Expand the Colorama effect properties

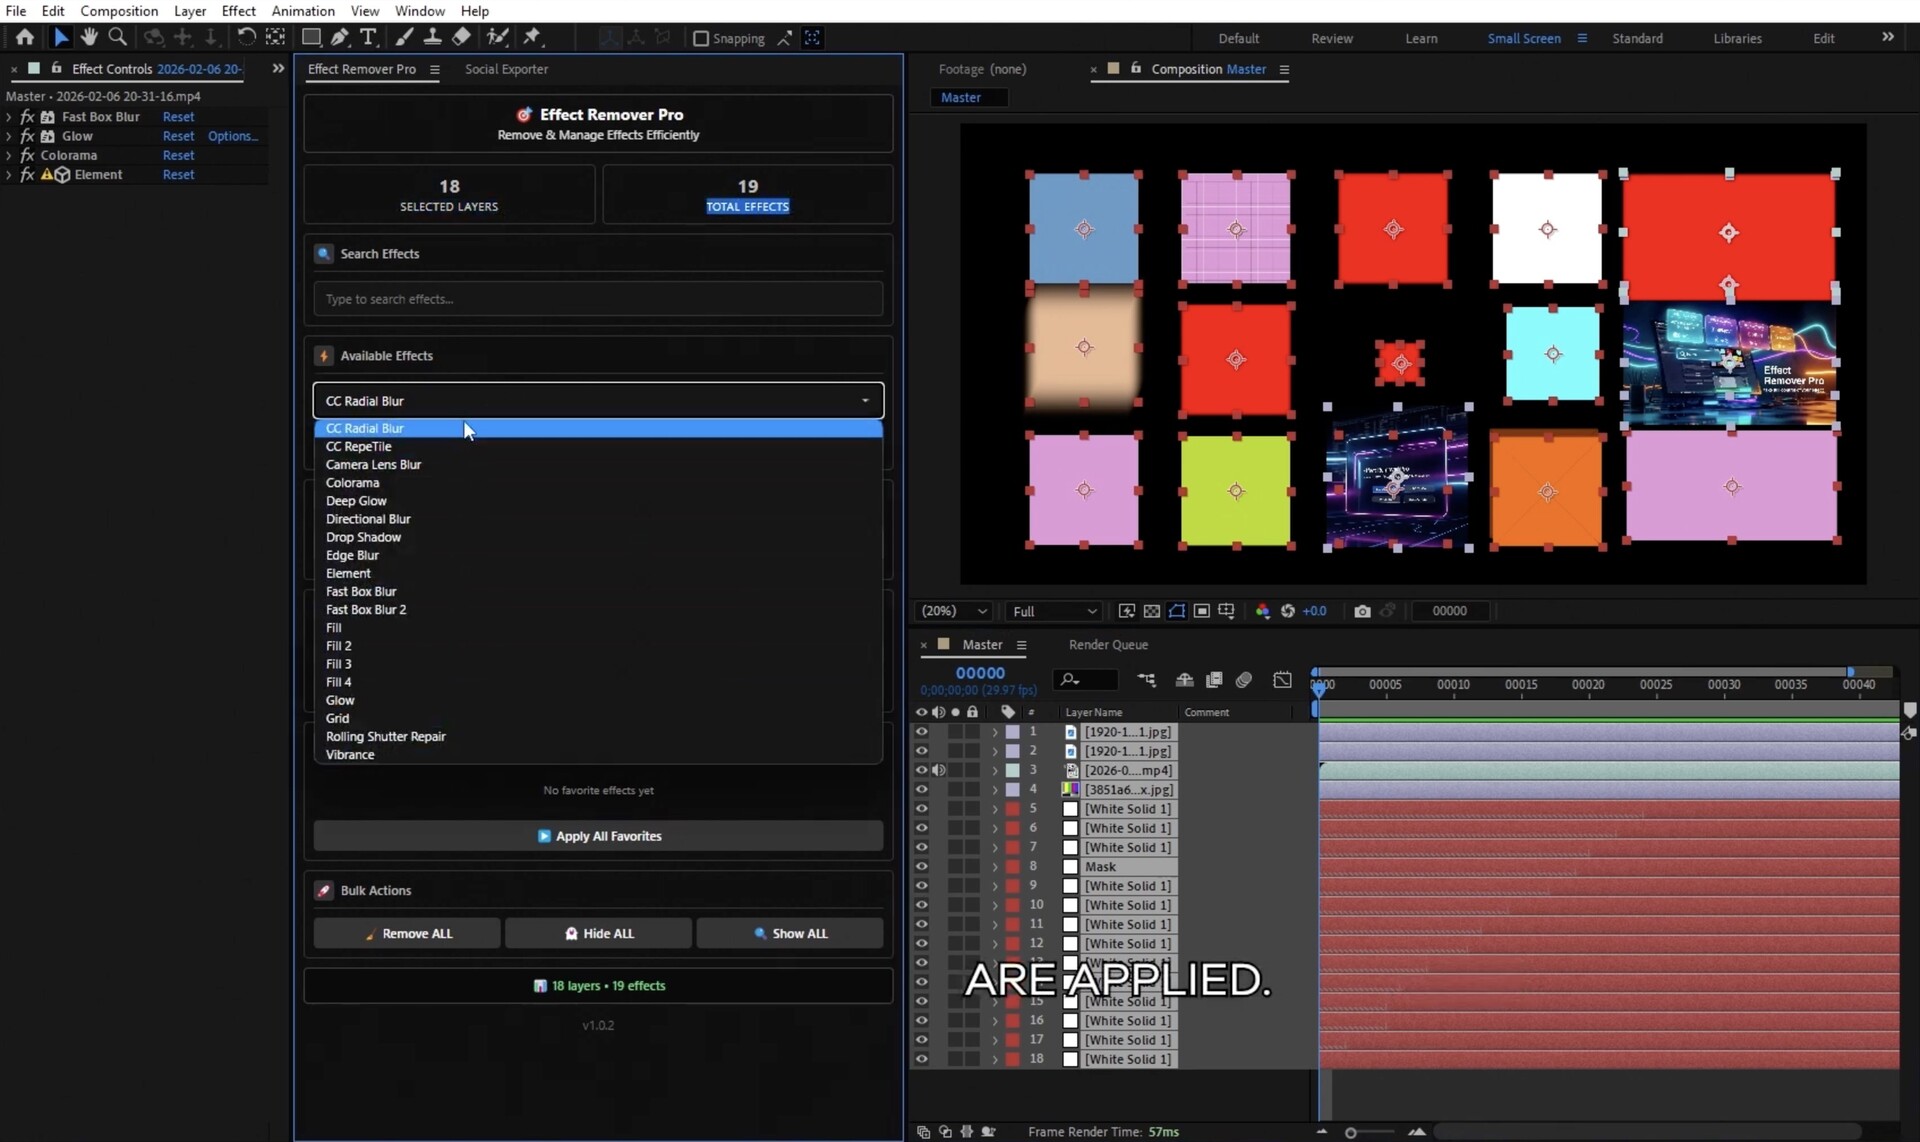coord(9,156)
